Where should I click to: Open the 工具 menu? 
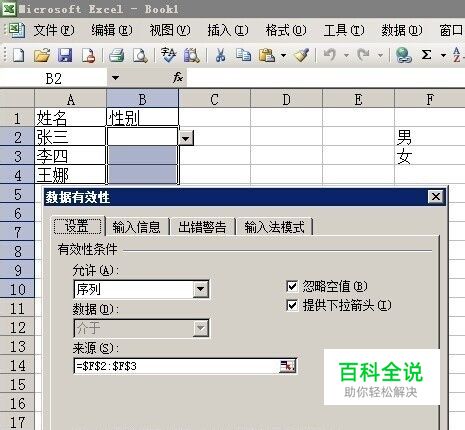point(344,31)
